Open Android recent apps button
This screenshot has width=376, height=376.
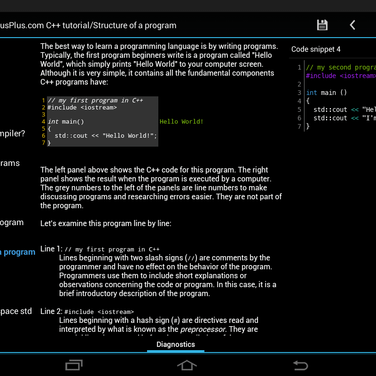tap(74, 365)
